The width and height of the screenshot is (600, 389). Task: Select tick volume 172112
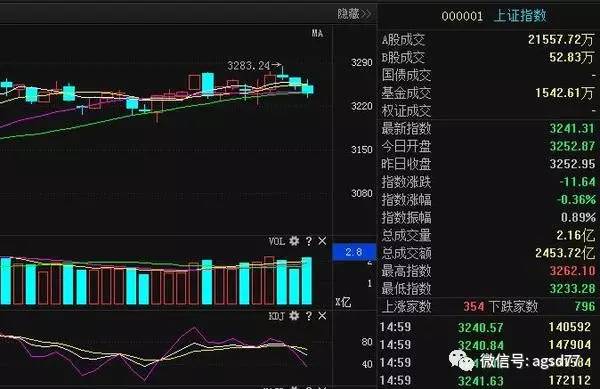570,380
